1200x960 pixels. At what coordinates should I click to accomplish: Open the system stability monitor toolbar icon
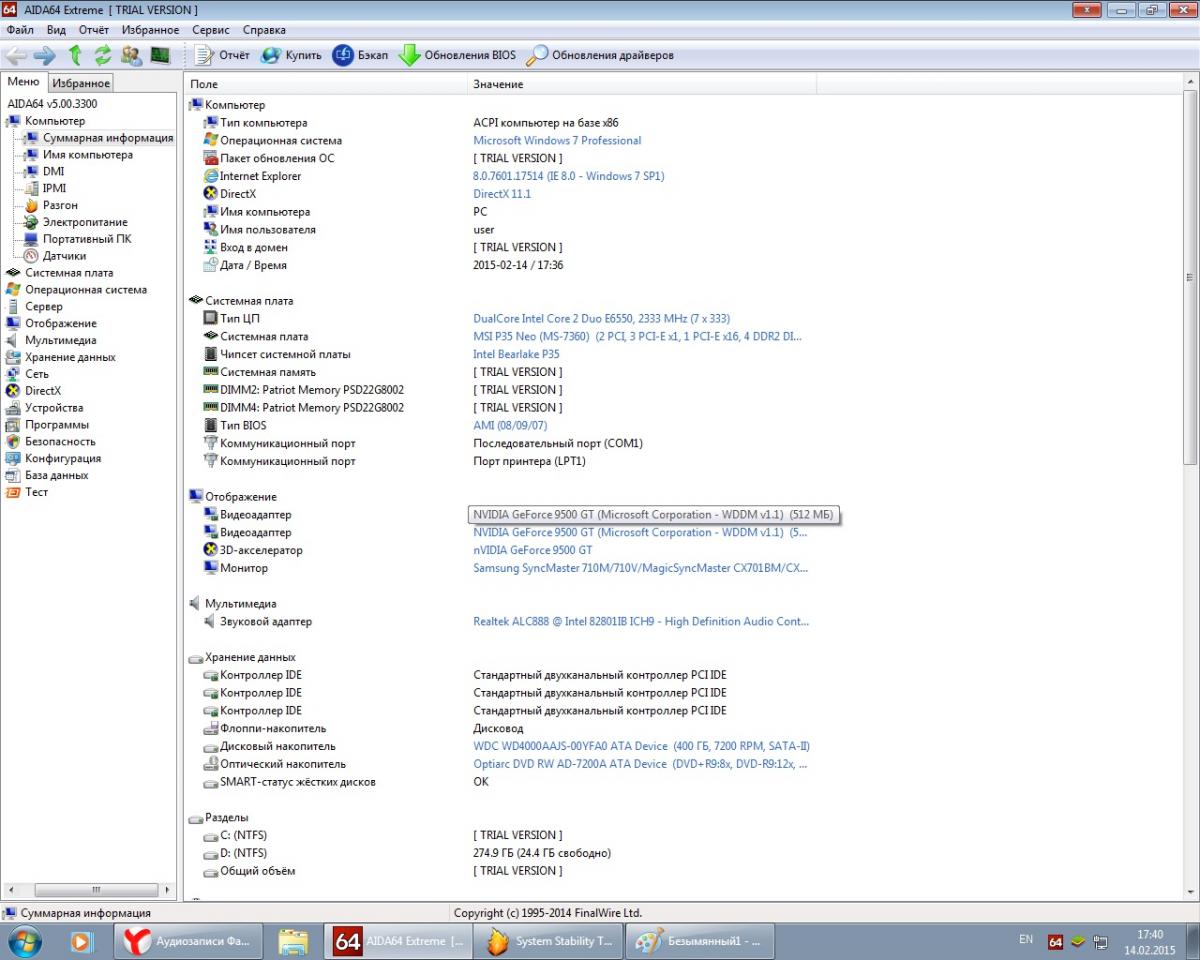(160, 55)
